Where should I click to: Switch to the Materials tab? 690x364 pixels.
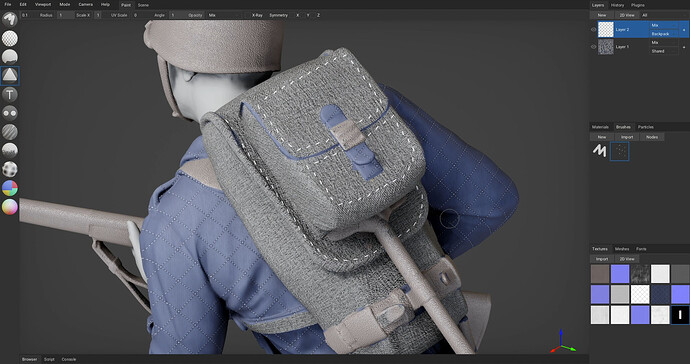(x=600, y=127)
